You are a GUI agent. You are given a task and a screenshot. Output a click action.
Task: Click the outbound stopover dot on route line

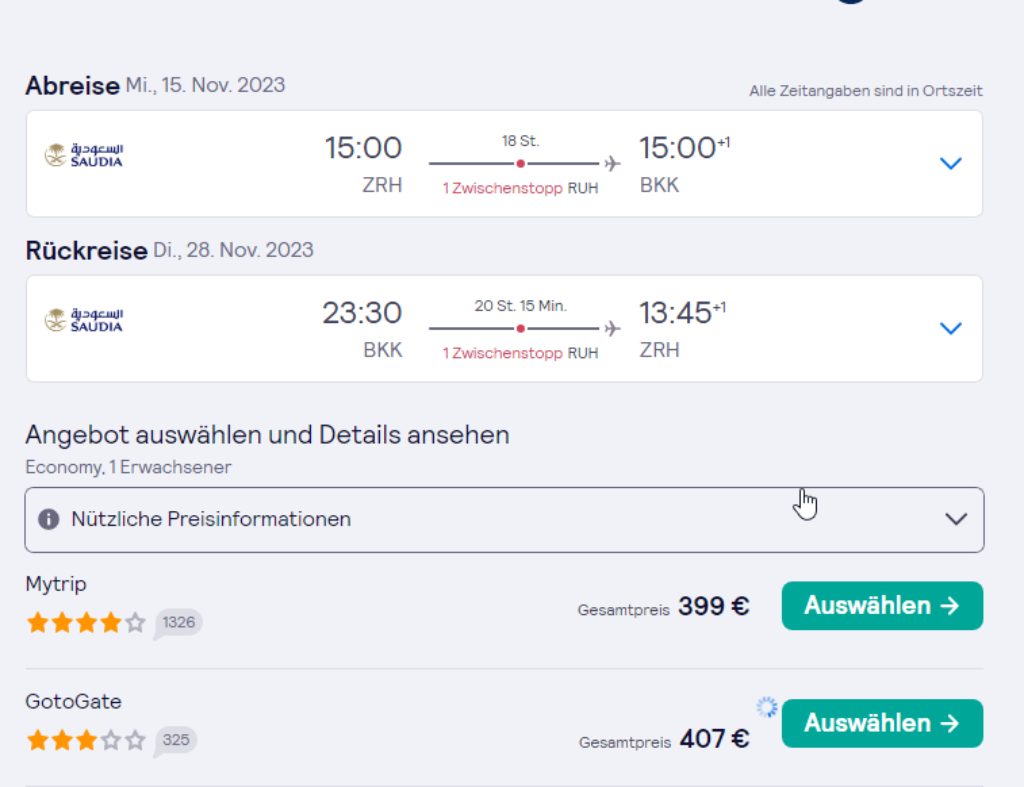(520, 163)
